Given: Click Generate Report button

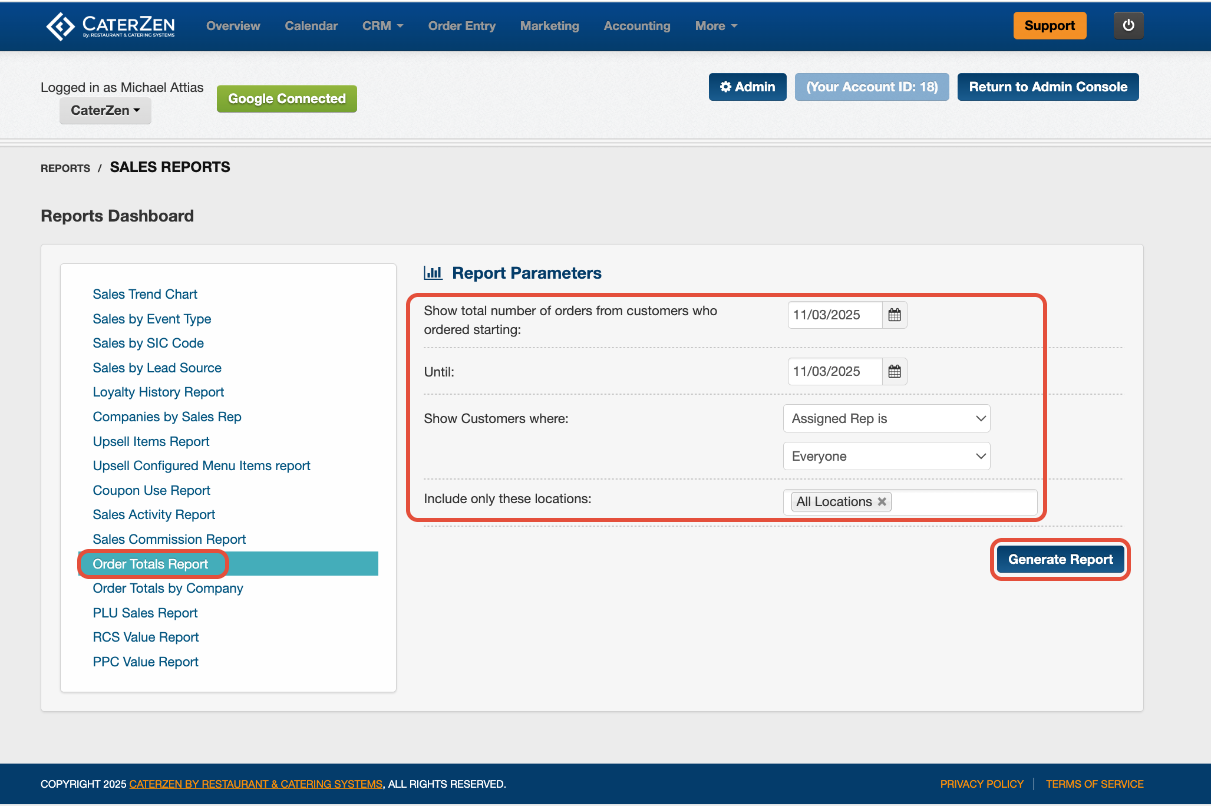Looking at the screenshot, I should [1061, 560].
